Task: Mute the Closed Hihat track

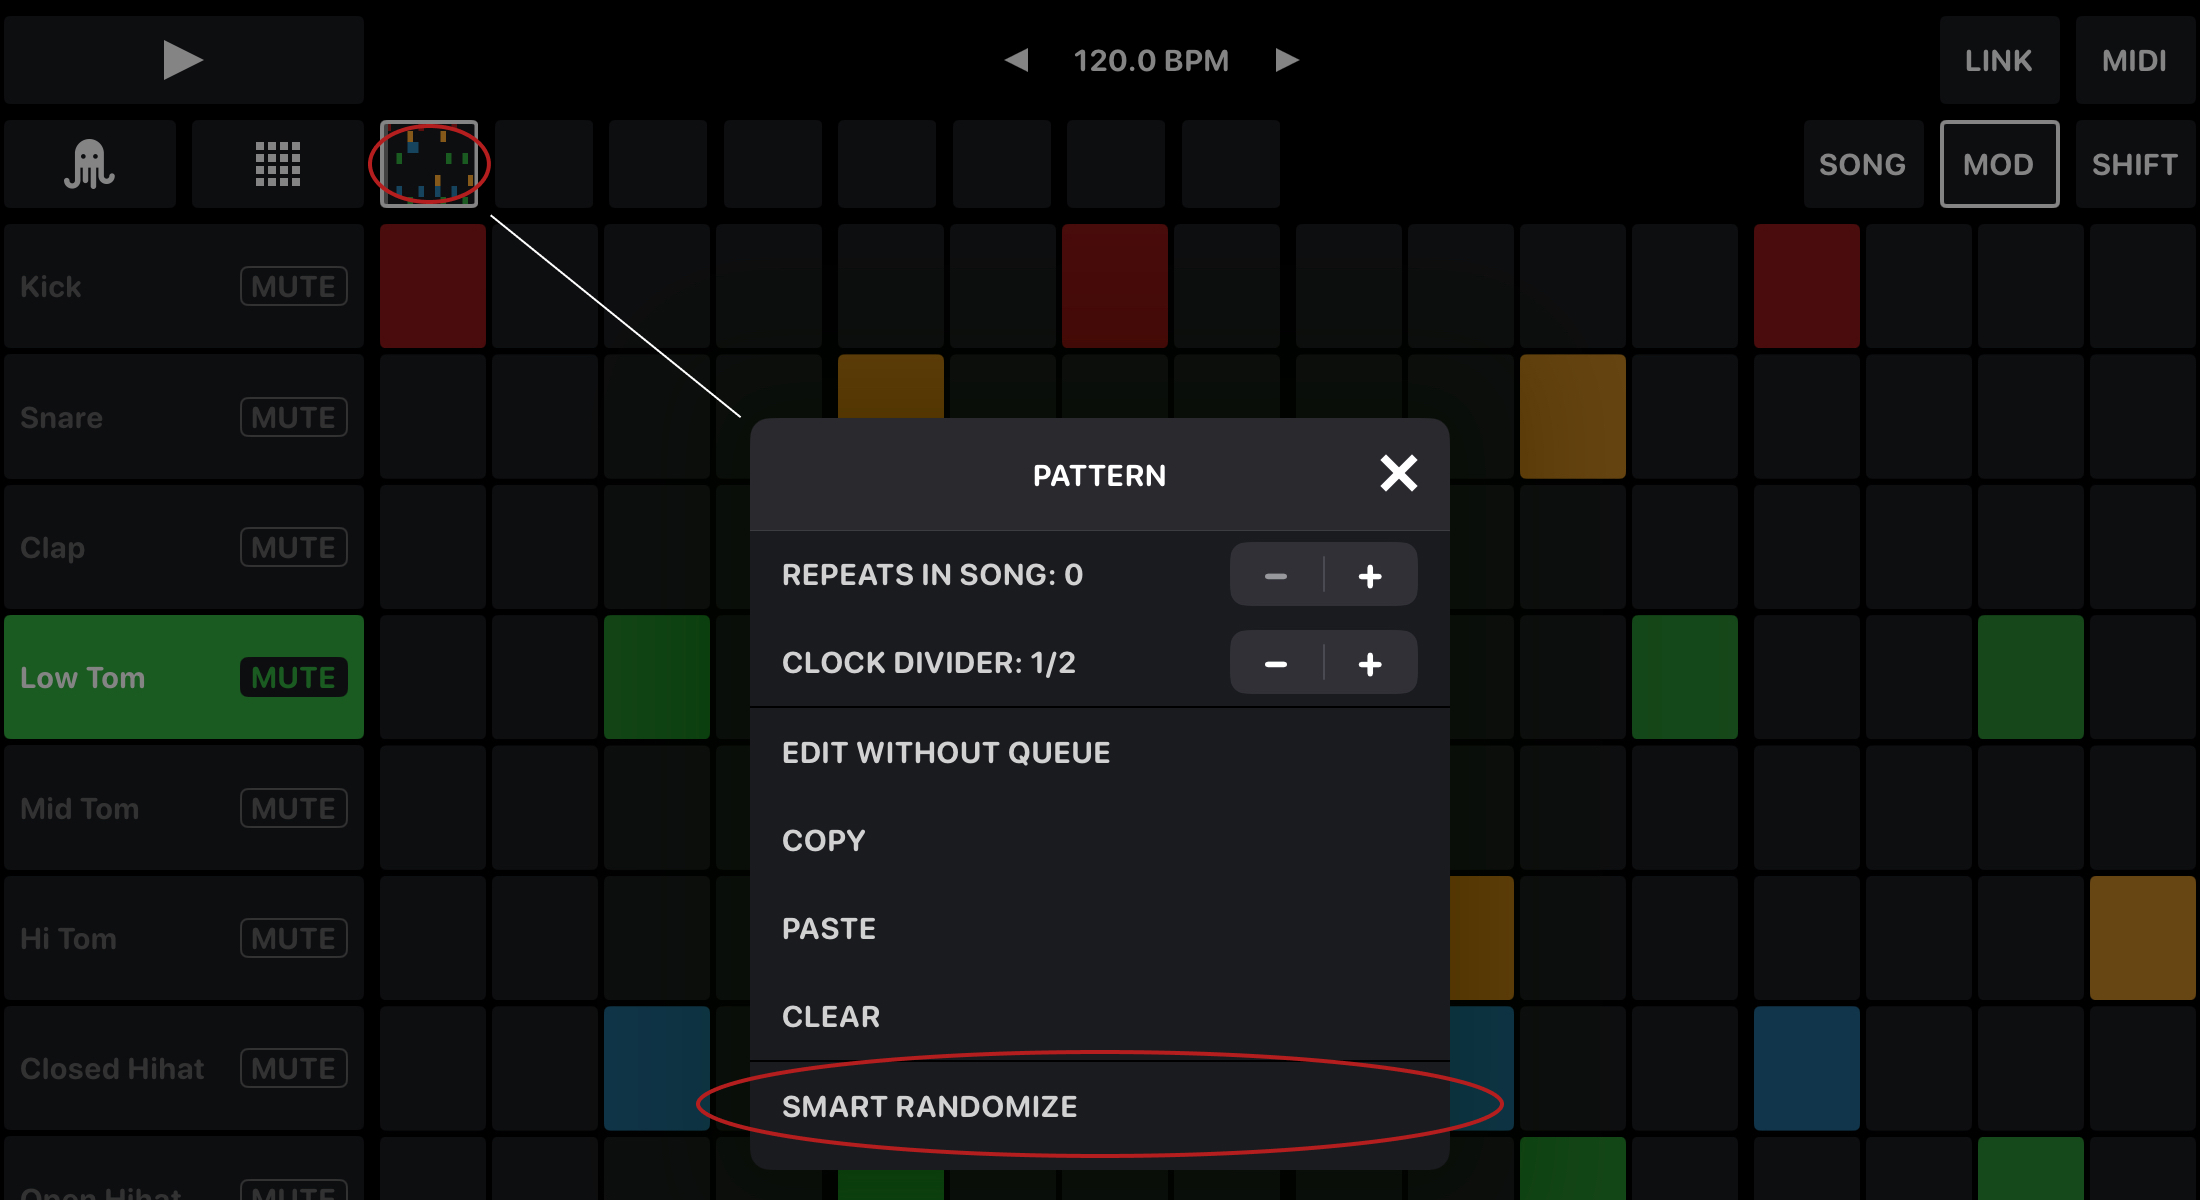Action: click(x=293, y=1069)
